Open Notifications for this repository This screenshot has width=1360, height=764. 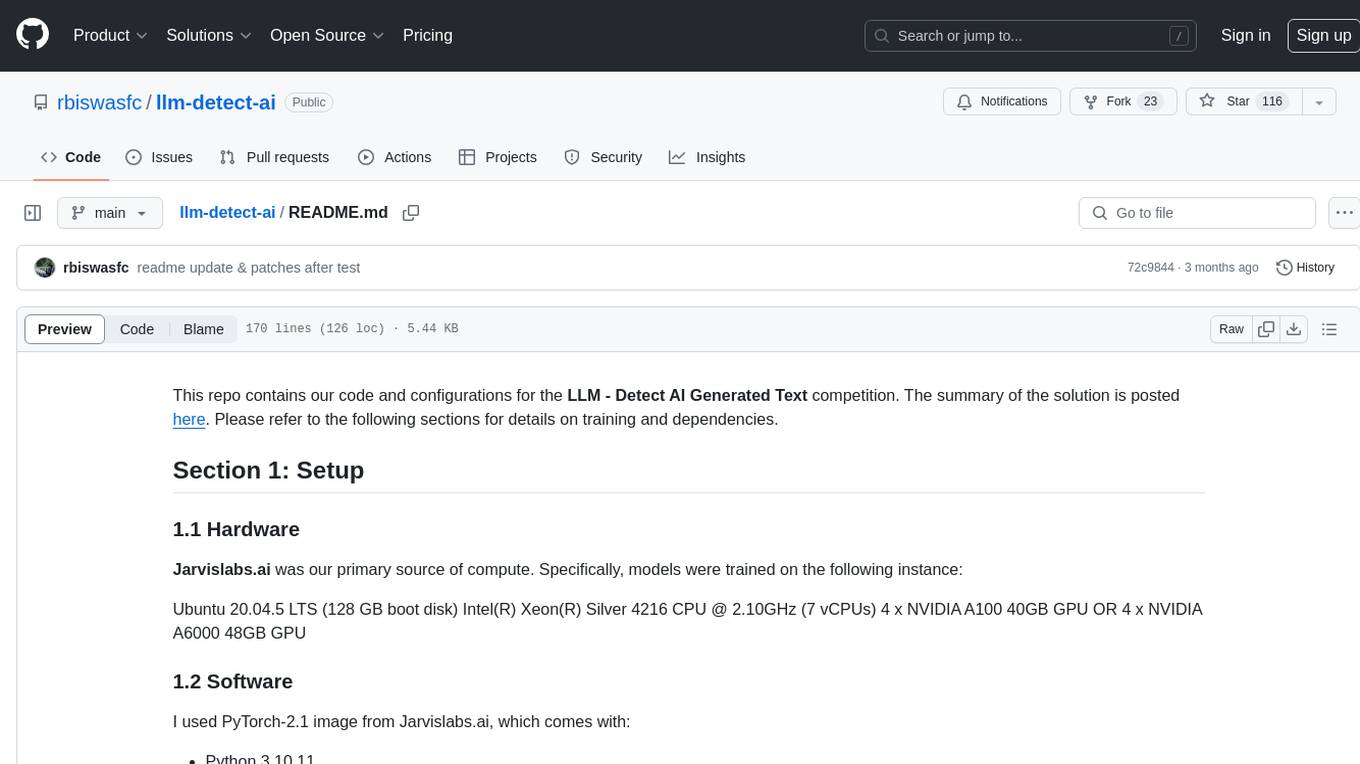coord(1002,101)
